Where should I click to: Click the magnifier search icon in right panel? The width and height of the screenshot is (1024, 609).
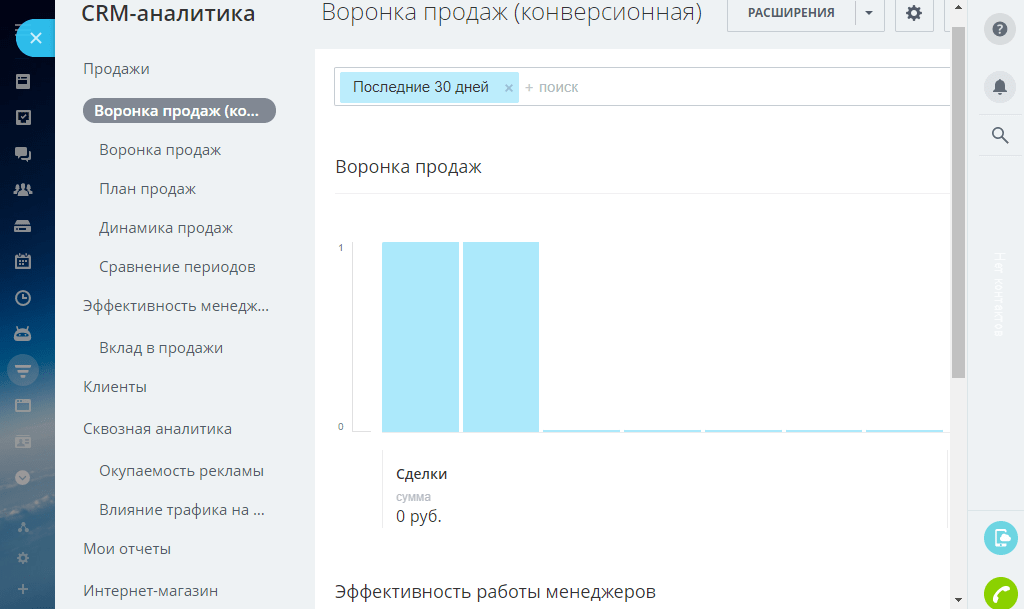999,135
